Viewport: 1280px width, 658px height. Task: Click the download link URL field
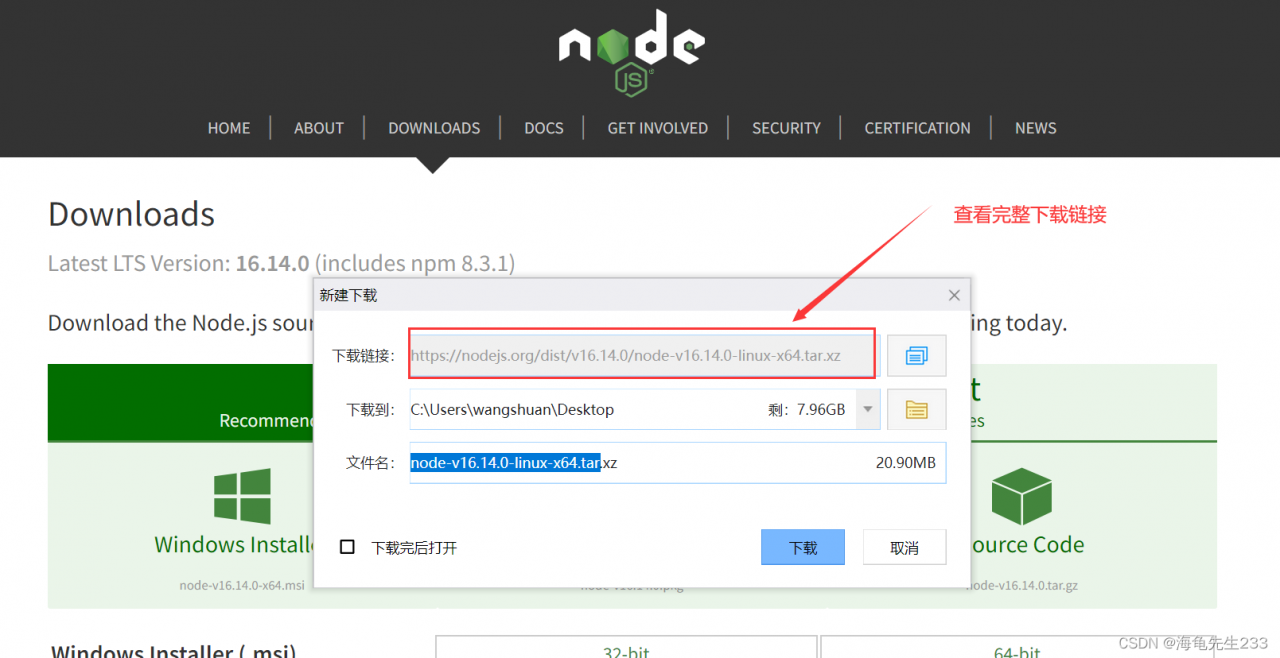pyautogui.click(x=642, y=355)
